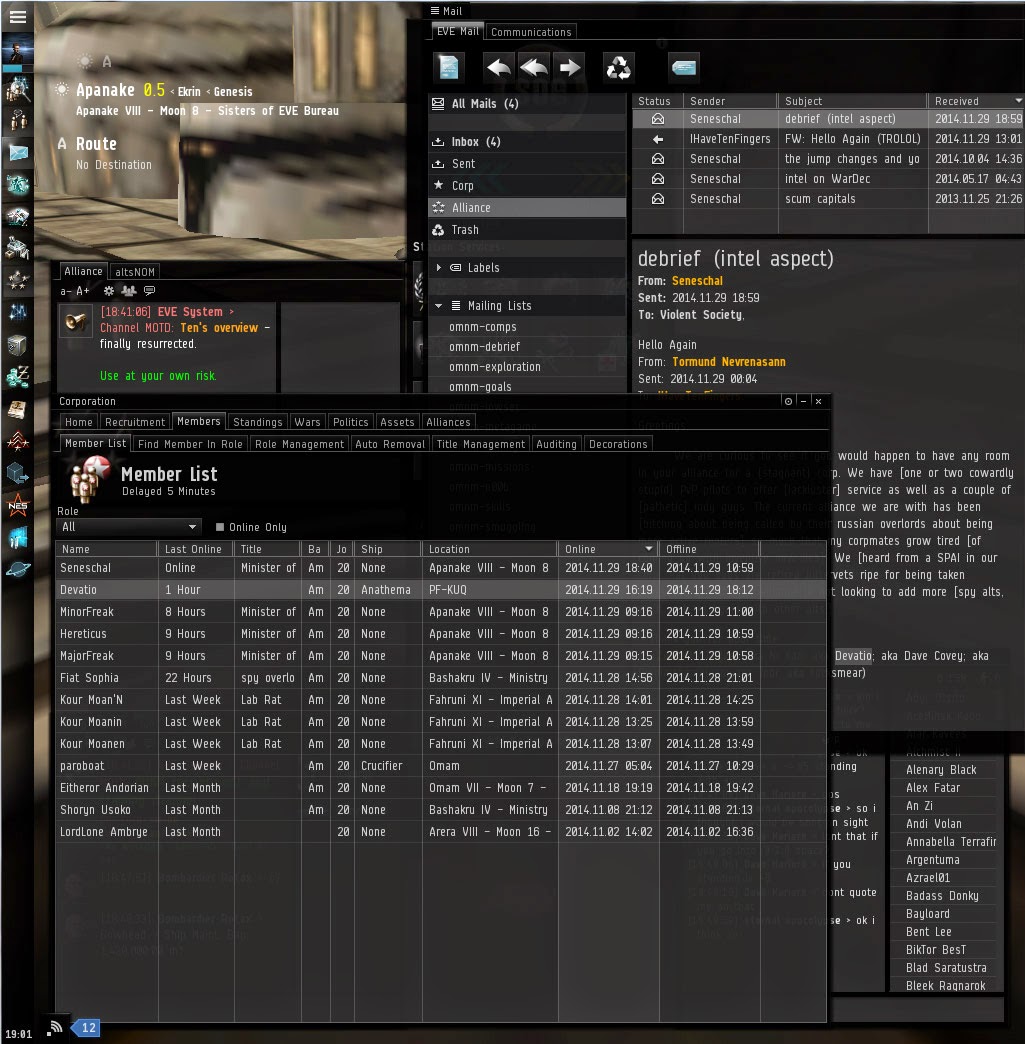Screen dimensions: 1025x1044
Task: Open the Assets safe icon in Neocom
Action: 17,344
